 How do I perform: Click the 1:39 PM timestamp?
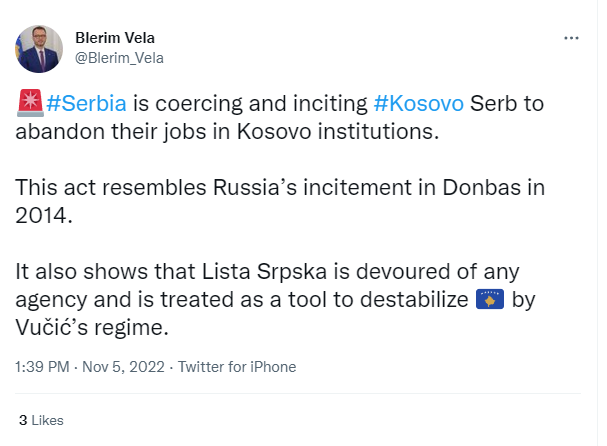pyautogui.click(x=43, y=367)
